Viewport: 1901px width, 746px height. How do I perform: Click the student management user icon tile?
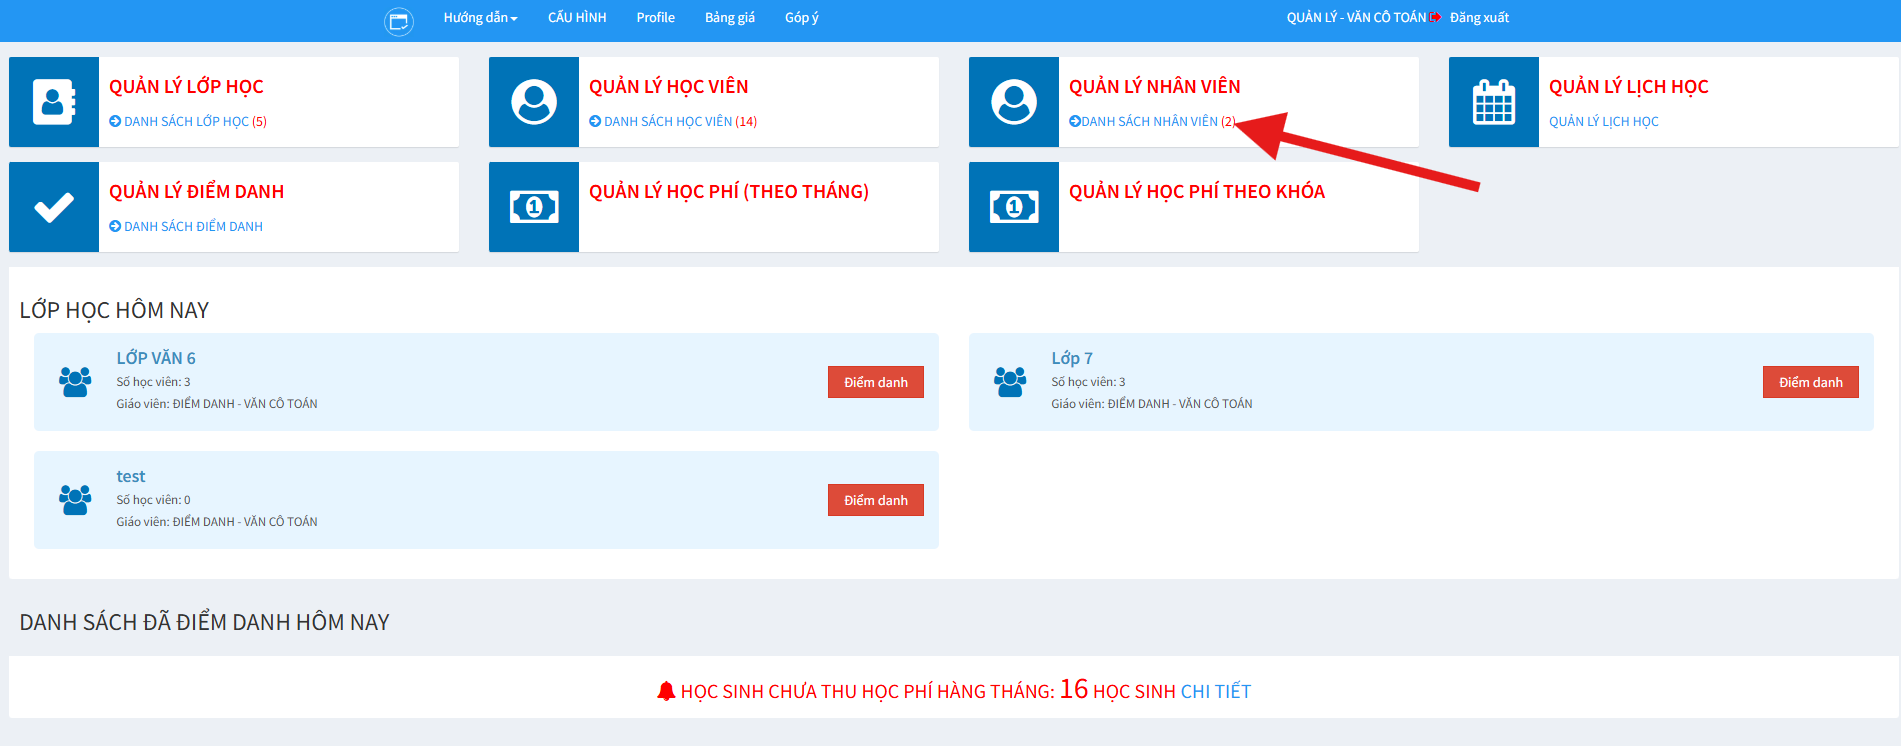click(x=534, y=102)
